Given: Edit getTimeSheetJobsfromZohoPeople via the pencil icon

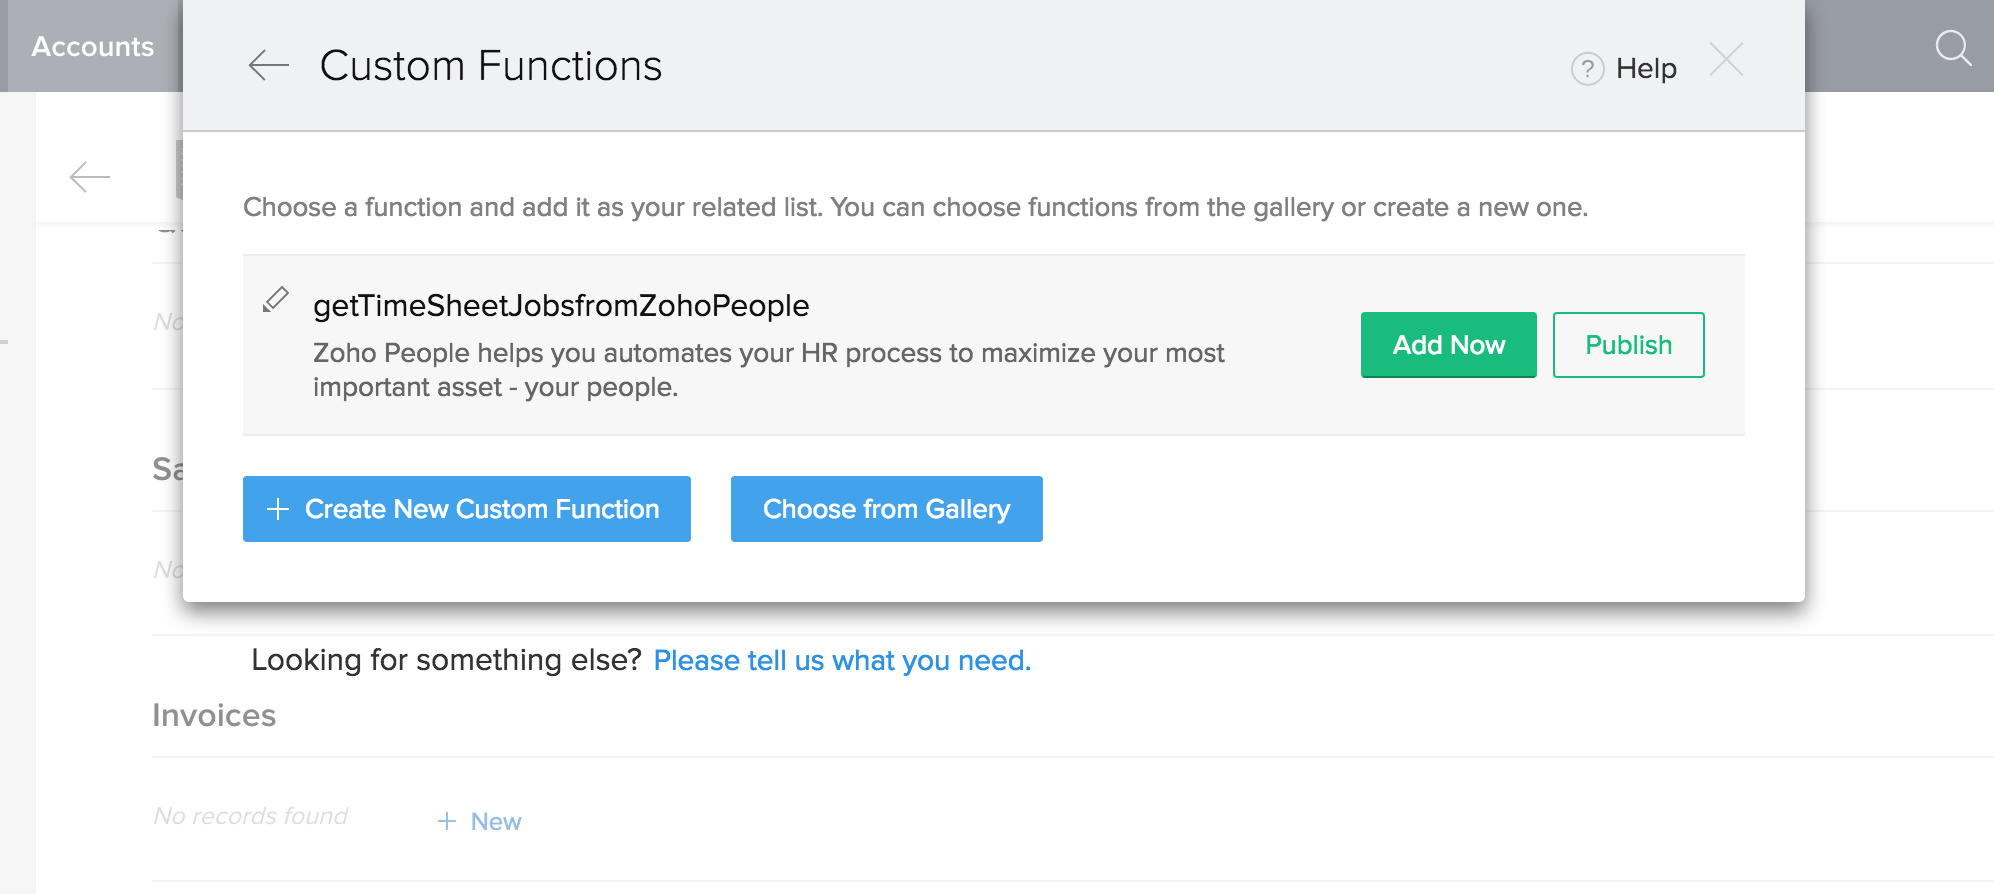Looking at the screenshot, I should [x=275, y=300].
